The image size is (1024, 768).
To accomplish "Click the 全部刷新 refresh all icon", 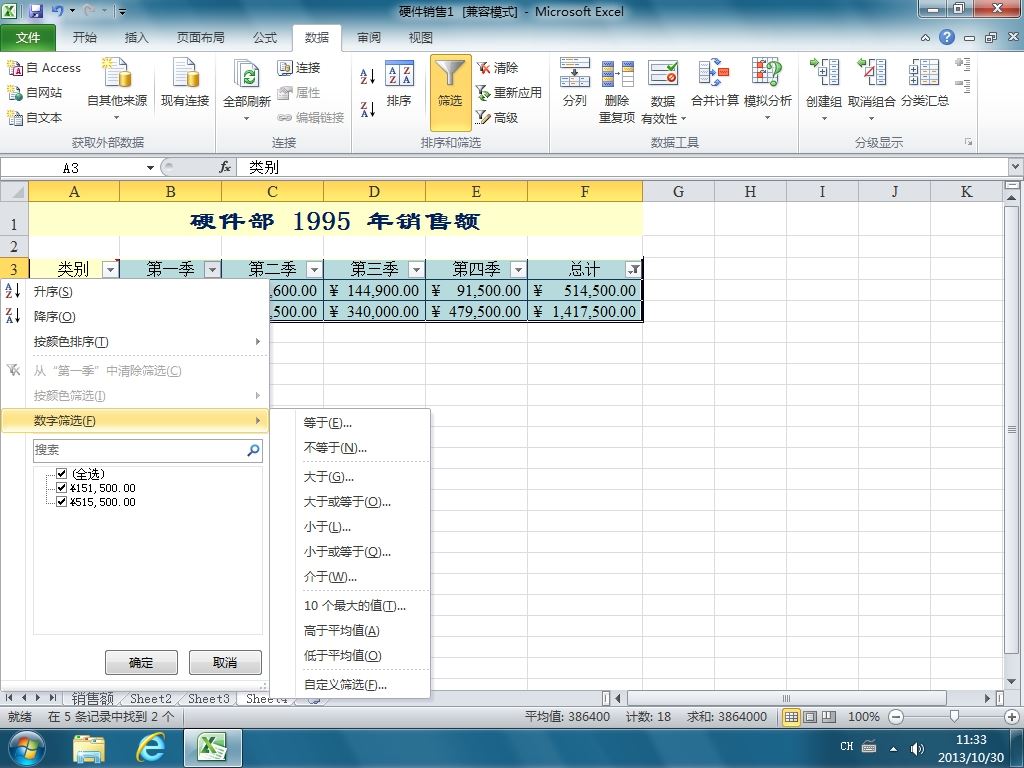I will [247, 75].
